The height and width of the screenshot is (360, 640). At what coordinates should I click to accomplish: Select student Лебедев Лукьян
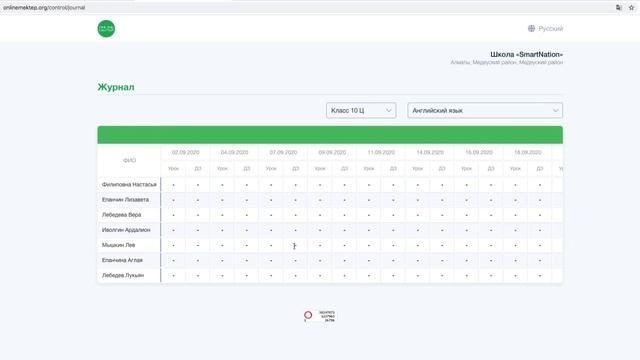123,275
